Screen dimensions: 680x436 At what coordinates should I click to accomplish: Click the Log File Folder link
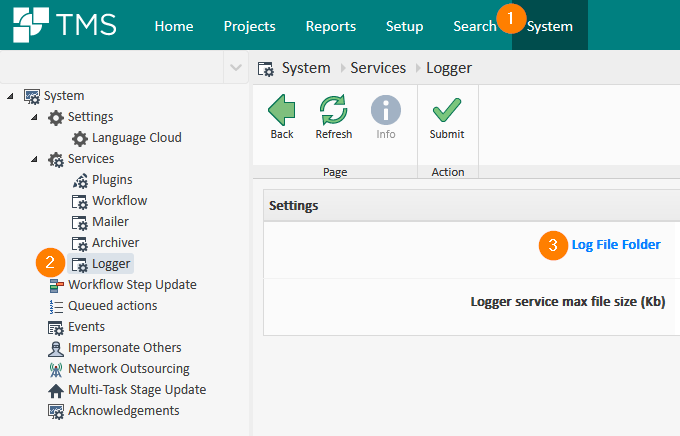615,244
